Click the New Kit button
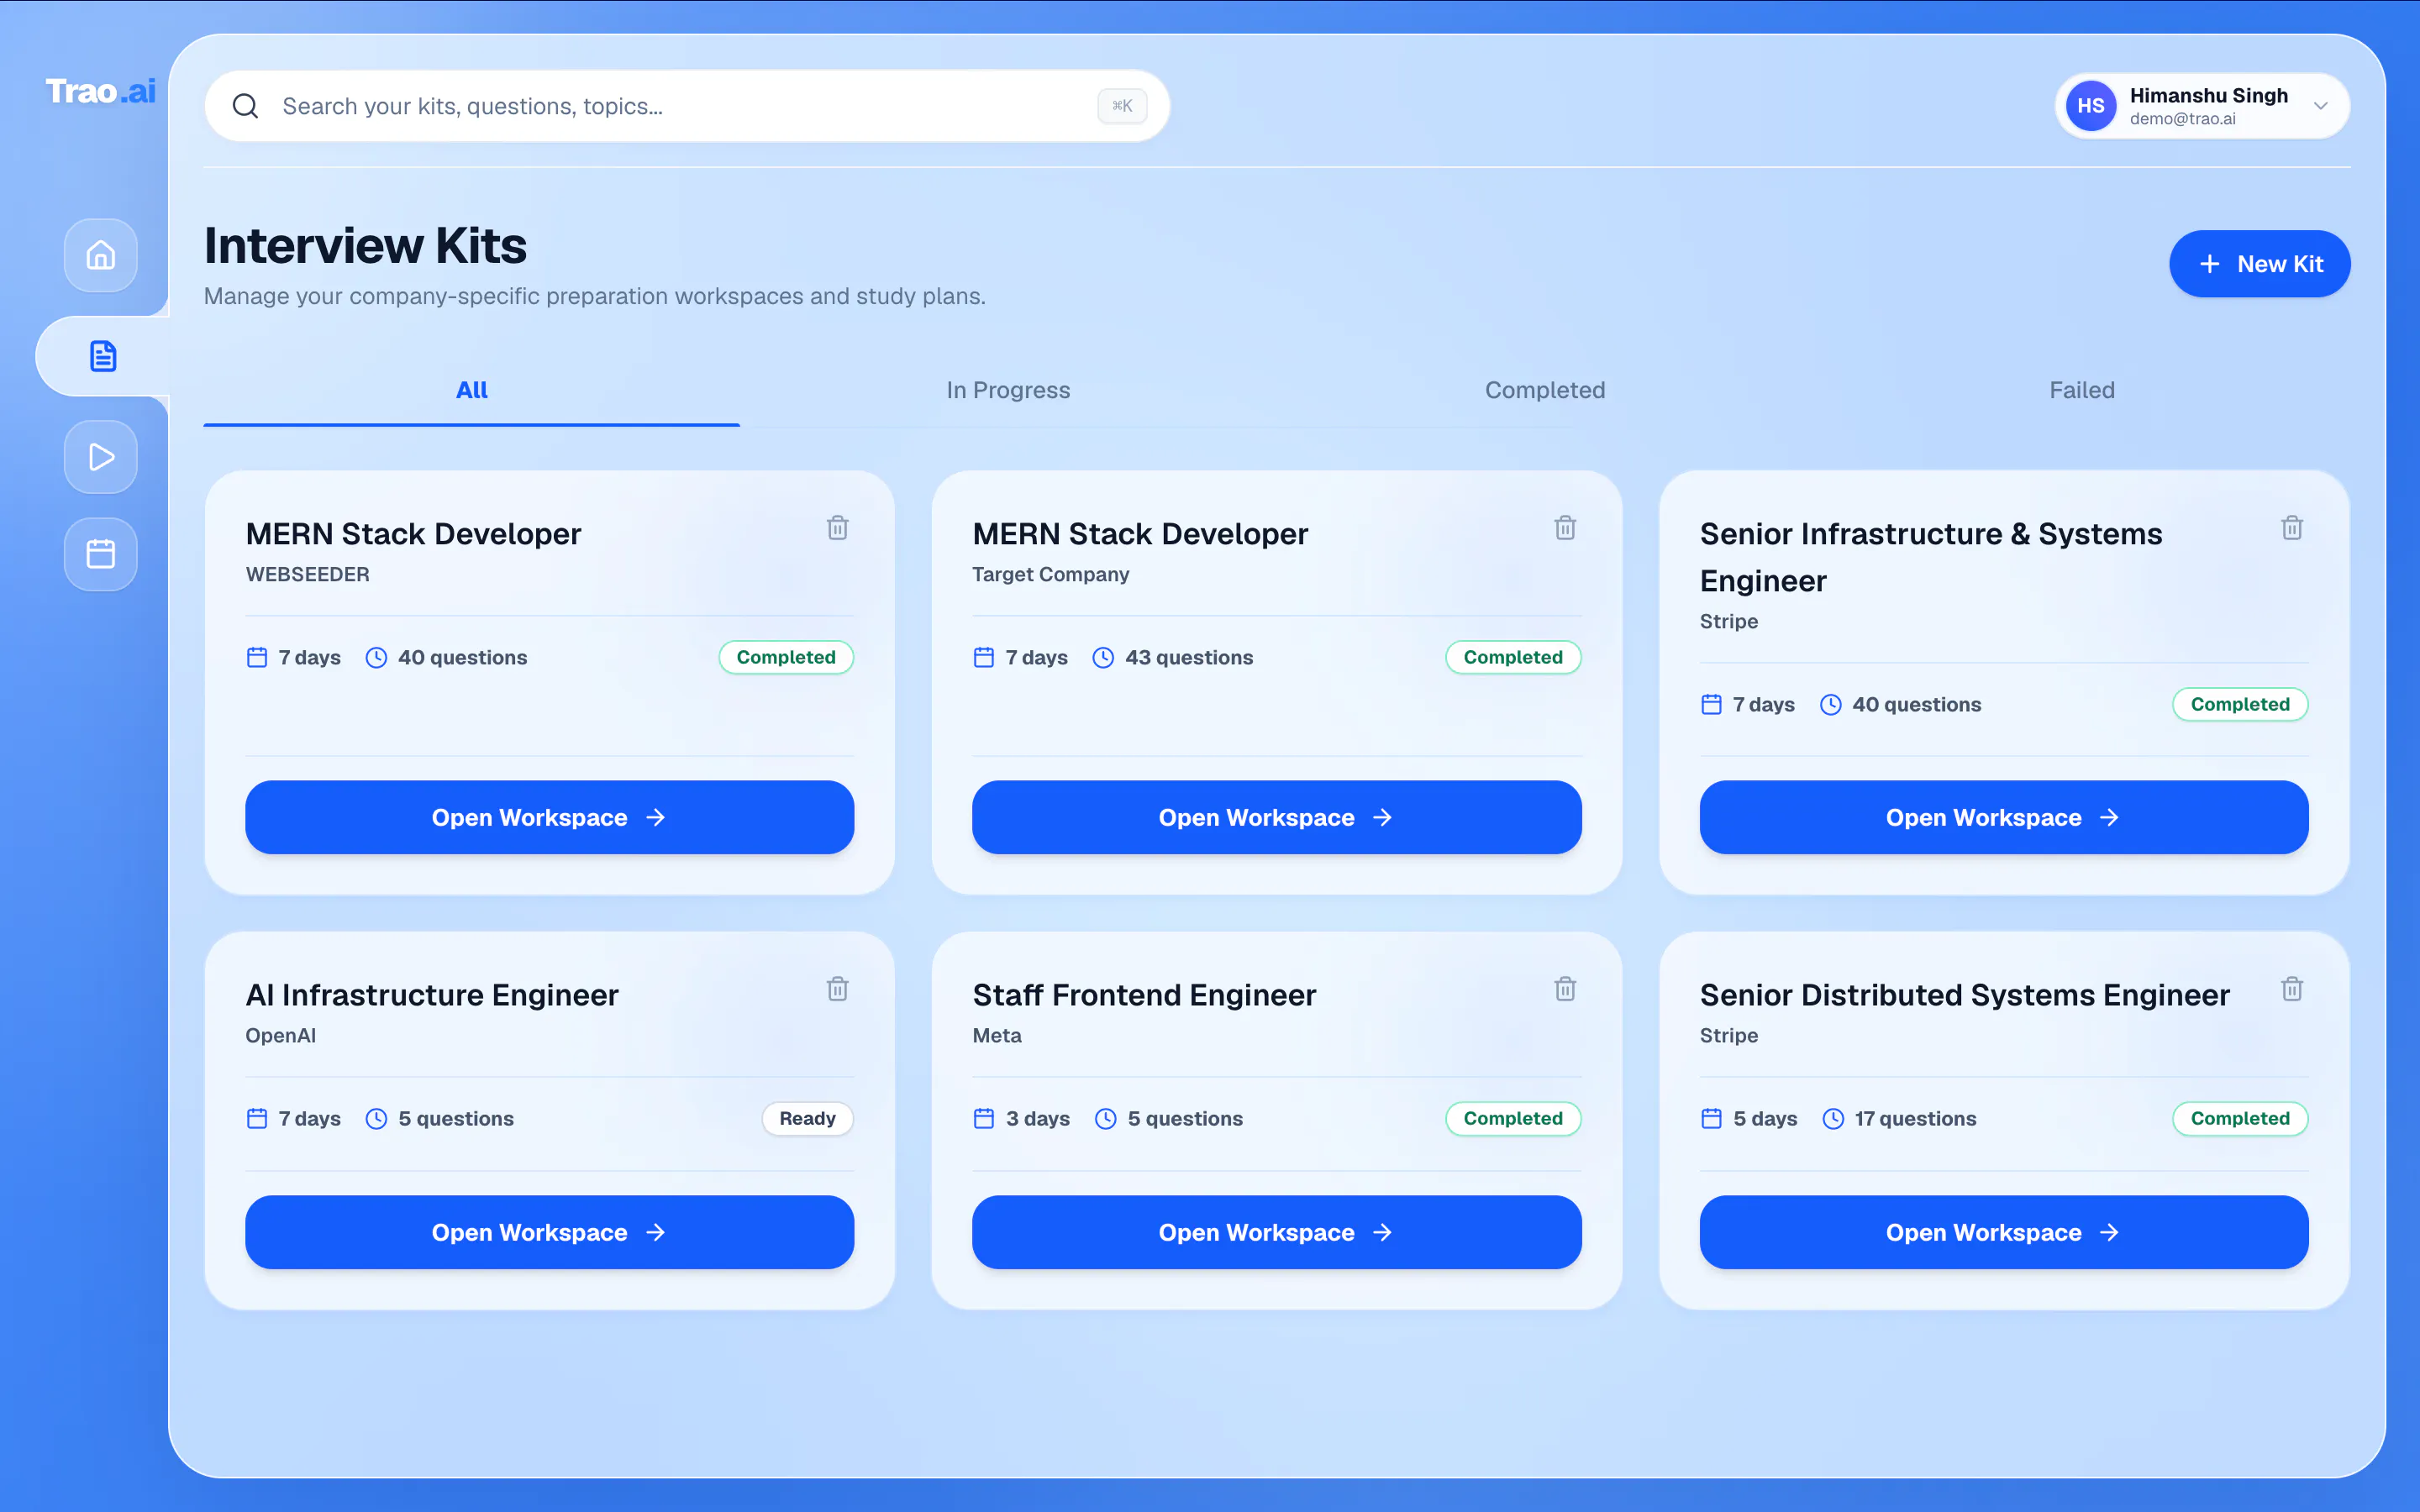2420x1512 pixels. (x=2260, y=264)
